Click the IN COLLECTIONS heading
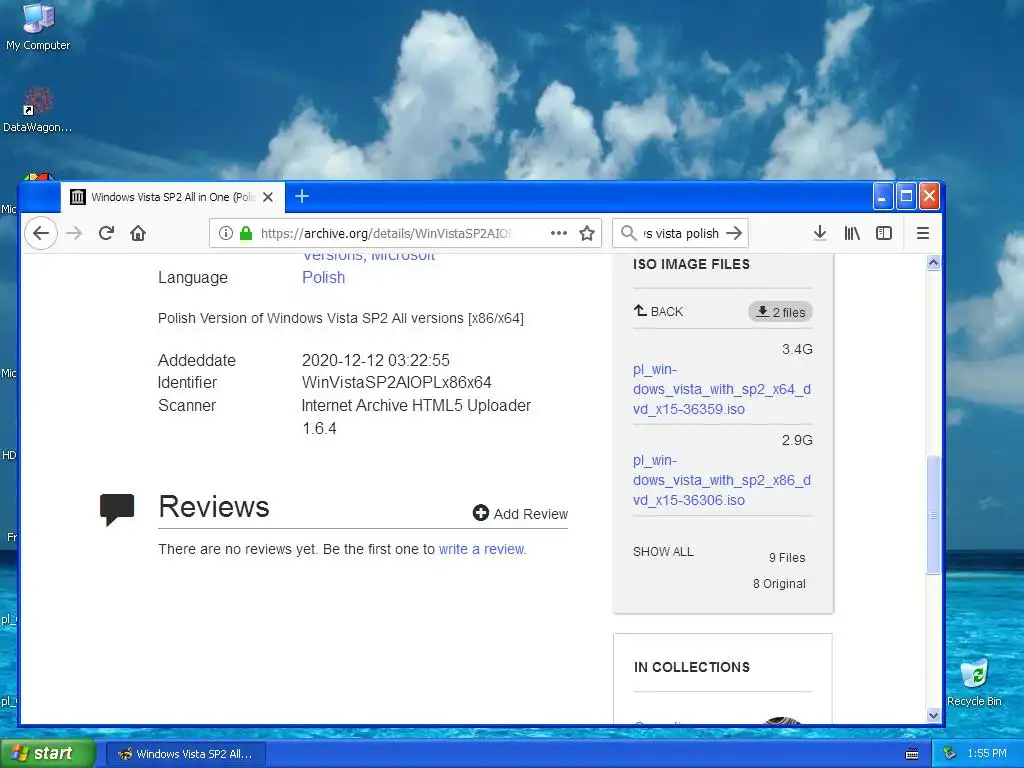 (692, 667)
